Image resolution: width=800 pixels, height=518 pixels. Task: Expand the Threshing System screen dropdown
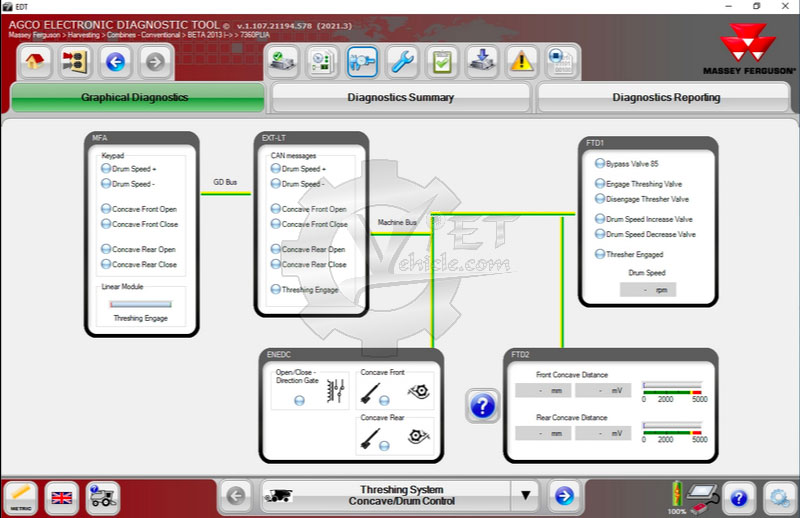pos(525,495)
